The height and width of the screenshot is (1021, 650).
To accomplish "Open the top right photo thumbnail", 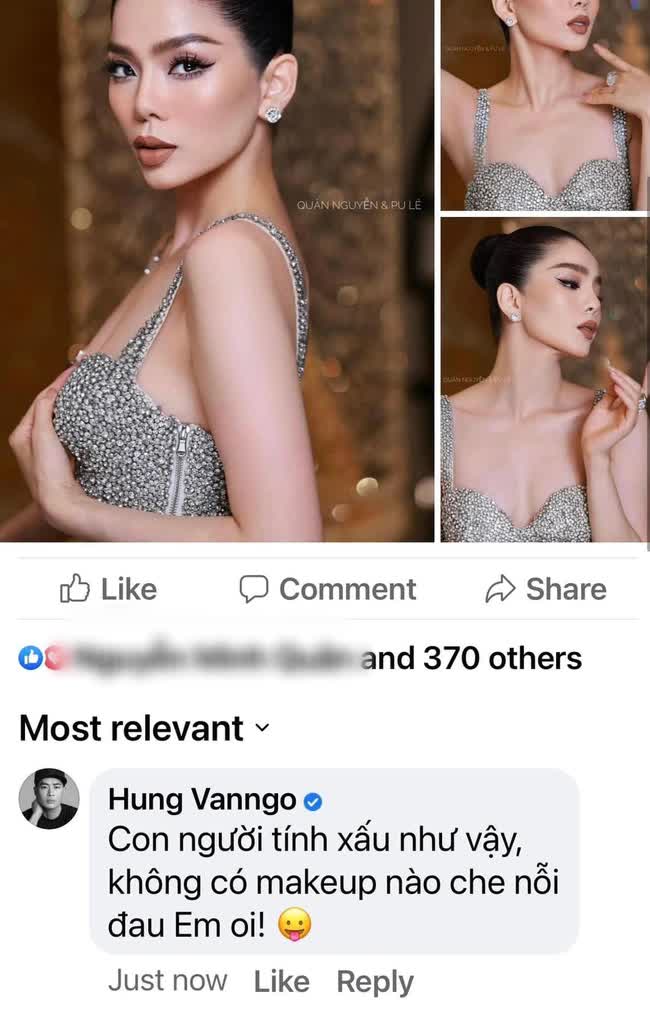I will [545, 105].
